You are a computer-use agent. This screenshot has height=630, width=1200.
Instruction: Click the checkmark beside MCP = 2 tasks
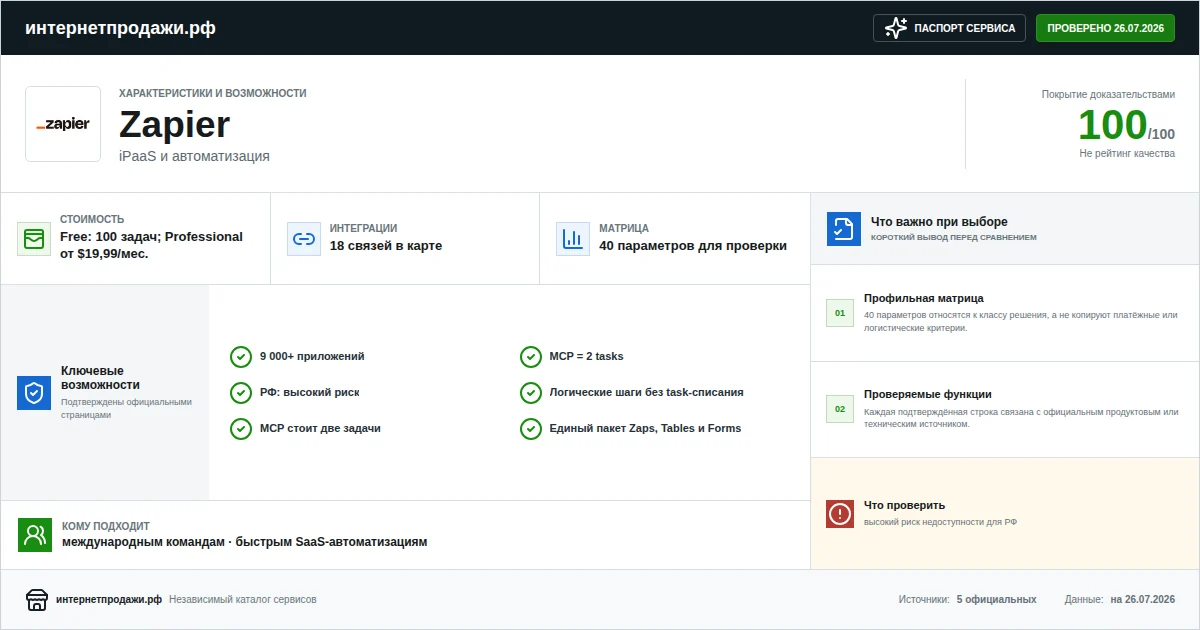pos(531,357)
